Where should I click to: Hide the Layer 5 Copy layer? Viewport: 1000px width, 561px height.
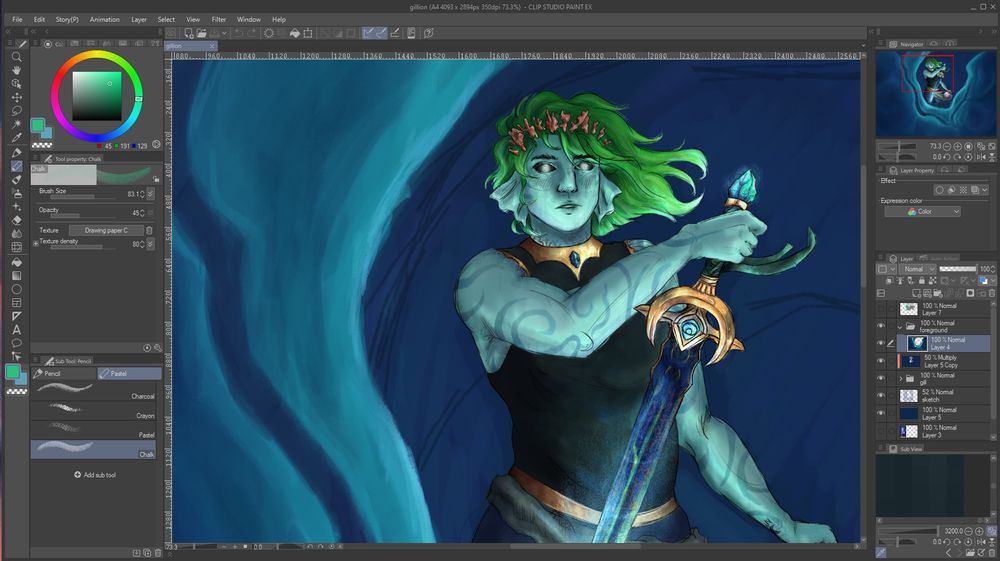881,361
